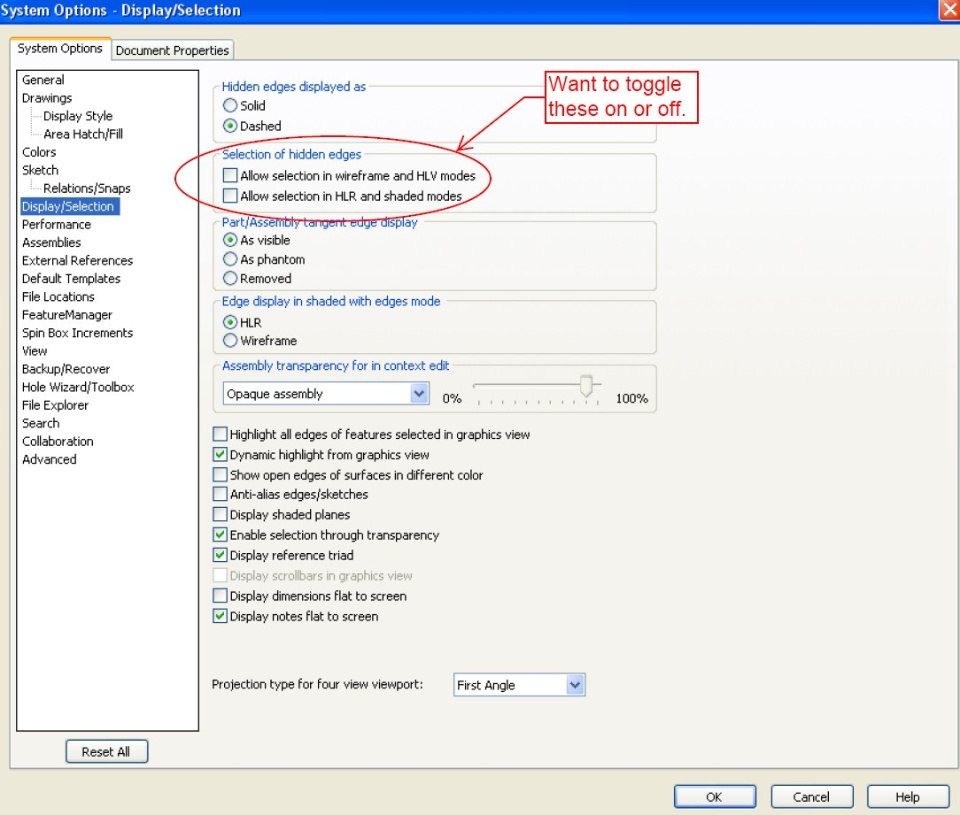This screenshot has height=815, width=960.
Task: Uncheck Display notes flat to screen
Action: click(220, 616)
